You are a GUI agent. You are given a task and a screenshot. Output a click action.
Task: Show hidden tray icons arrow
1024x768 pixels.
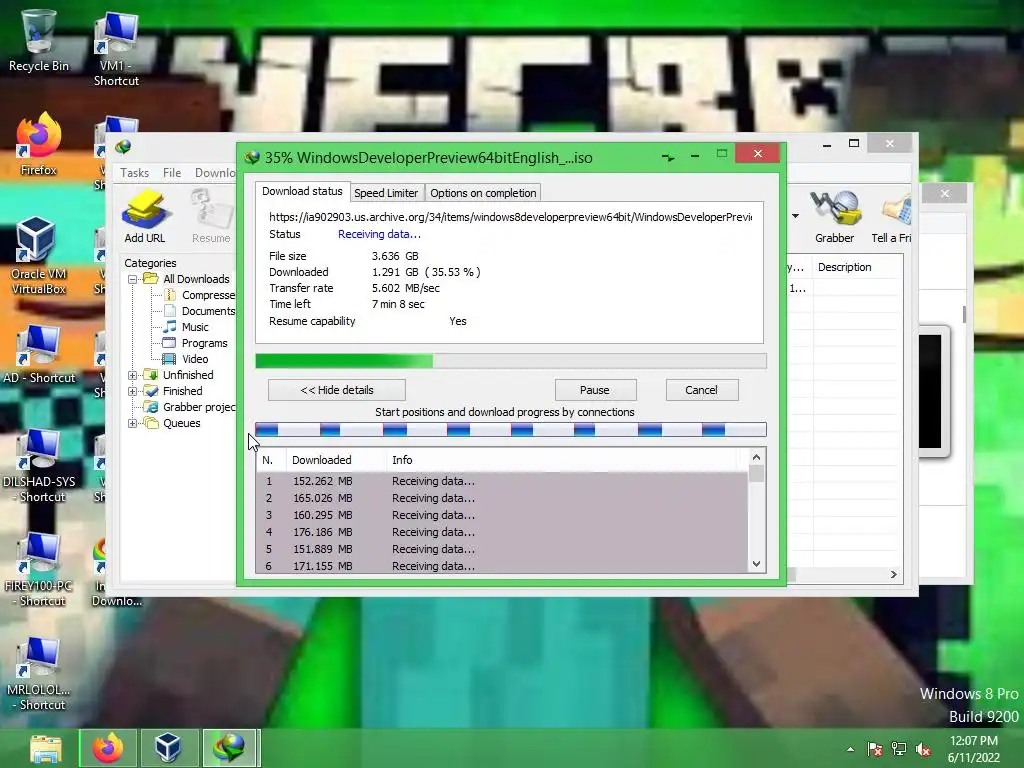(x=850, y=749)
